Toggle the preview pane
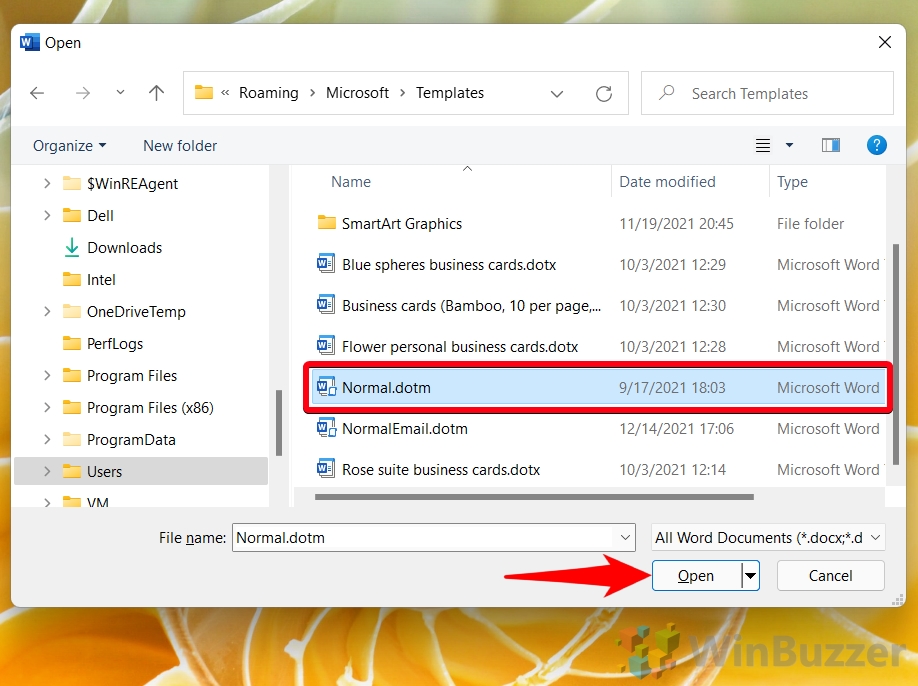This screenshot has height=686, width=918. point(831,145)
